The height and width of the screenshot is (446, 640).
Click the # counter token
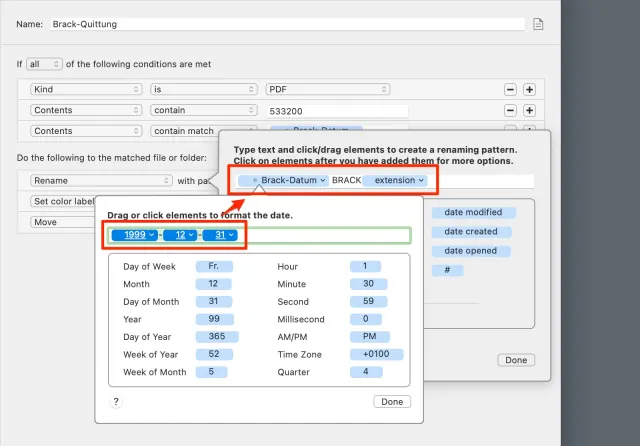click(448, 270)
